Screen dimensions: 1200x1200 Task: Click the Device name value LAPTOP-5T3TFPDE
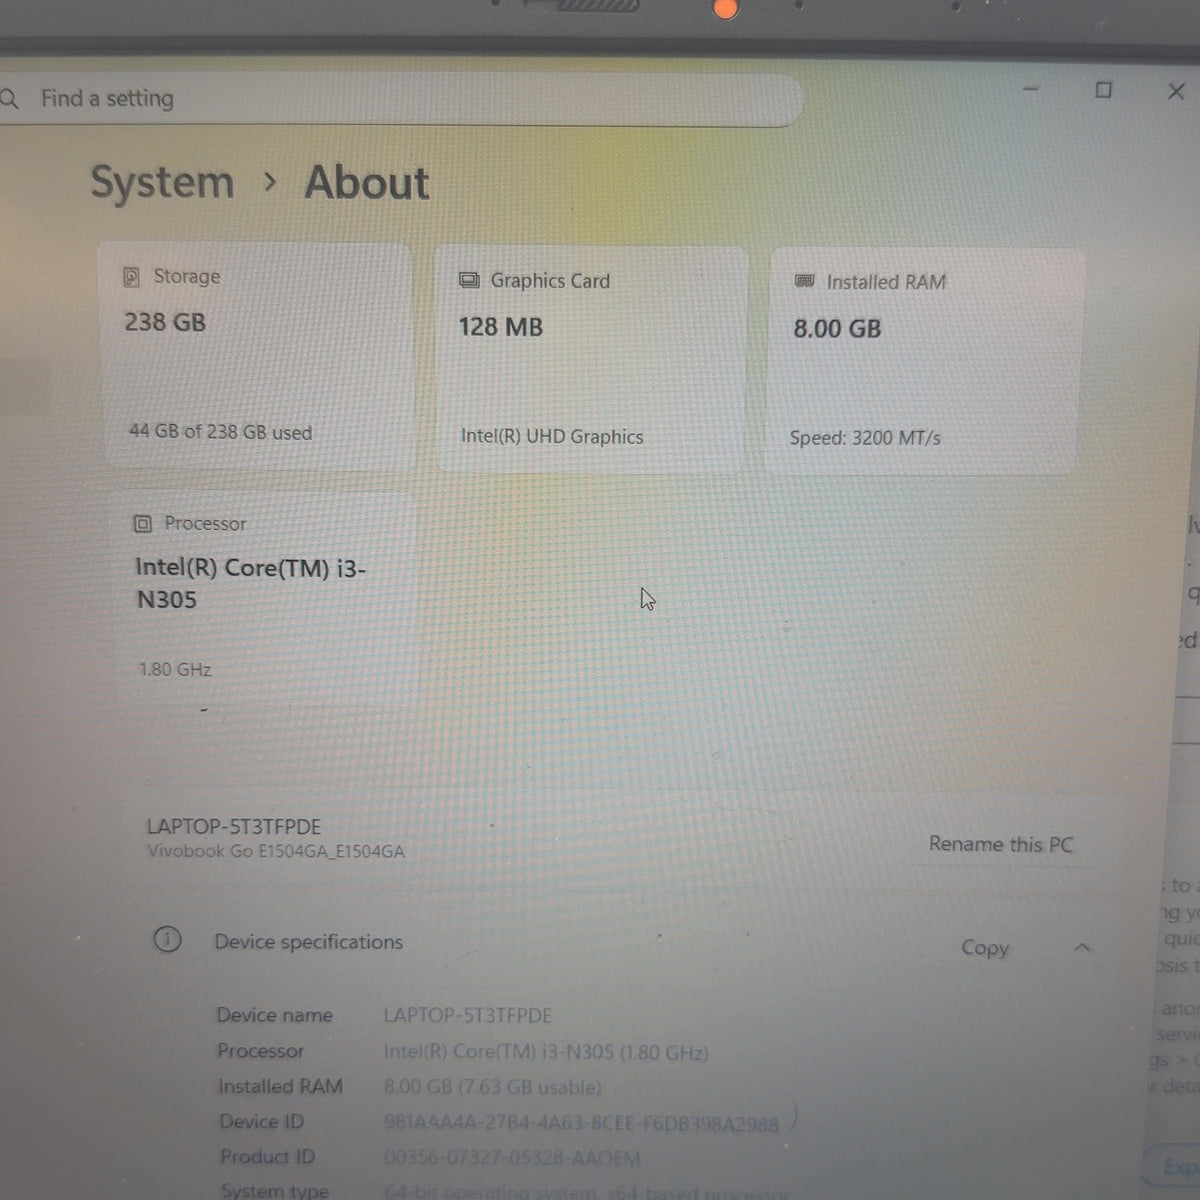[468, 1015]
